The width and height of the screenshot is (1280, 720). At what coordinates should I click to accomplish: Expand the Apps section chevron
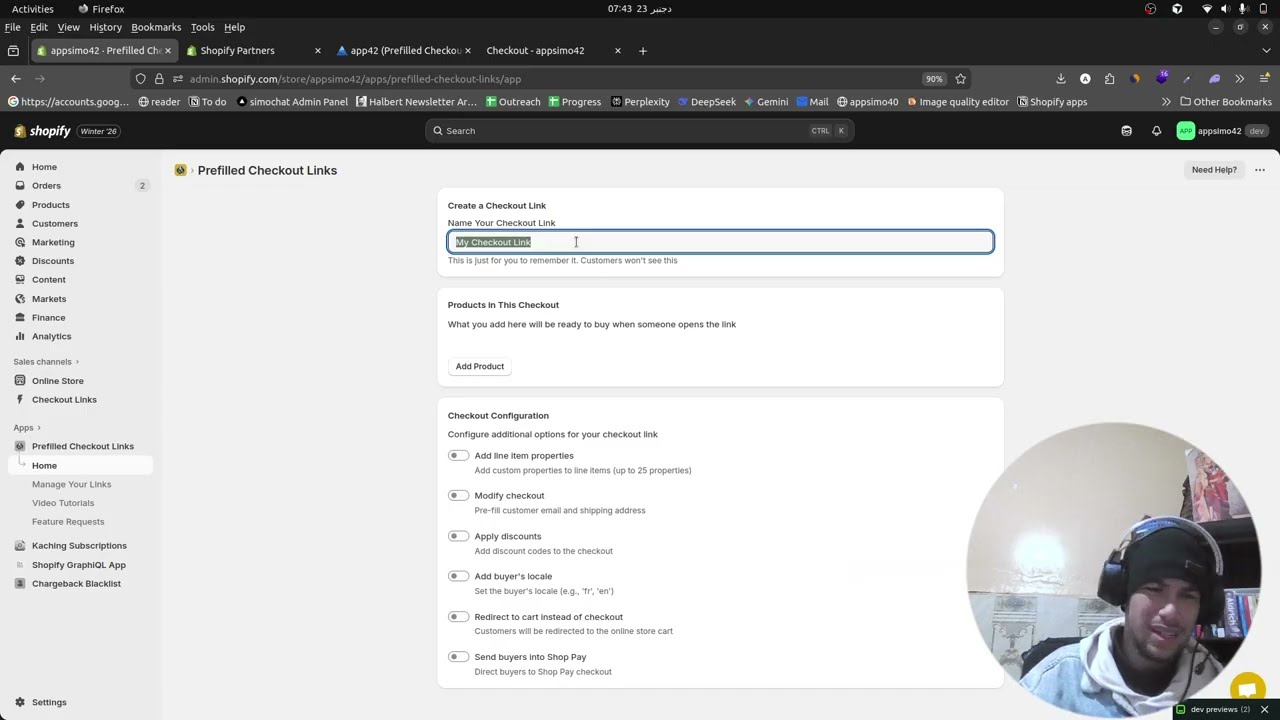[38, 428]
